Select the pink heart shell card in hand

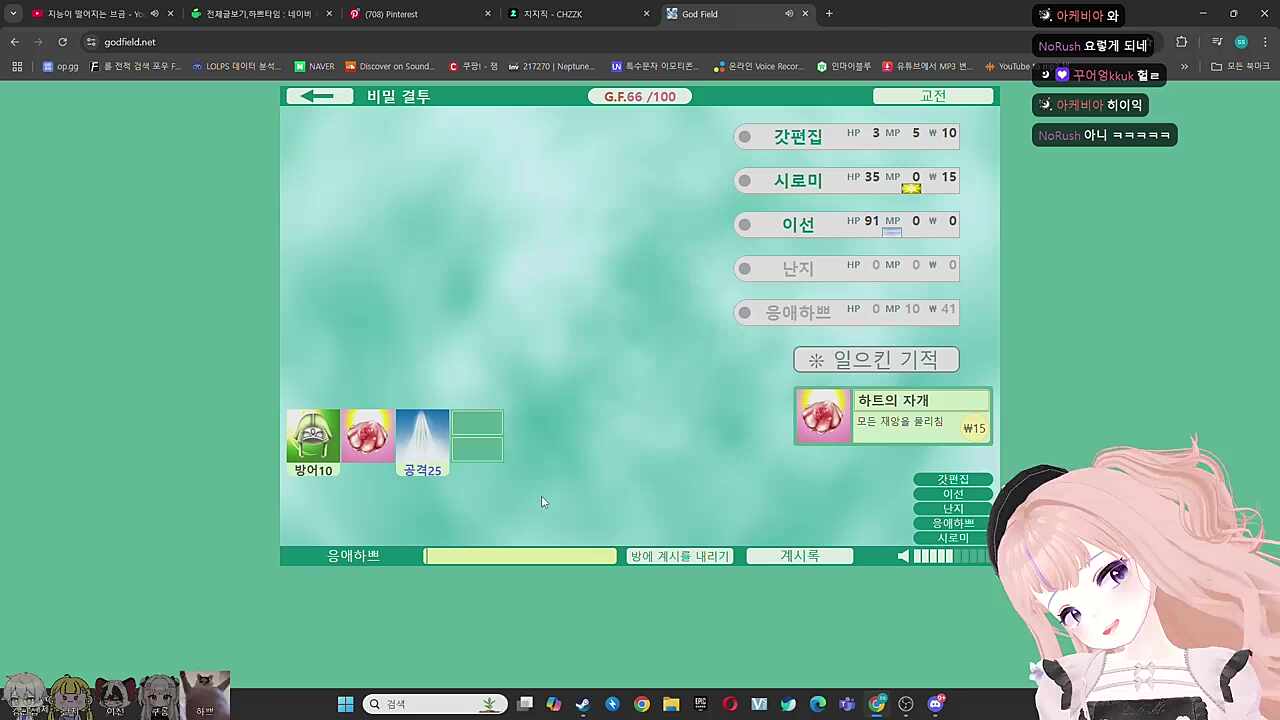point(368,436)
